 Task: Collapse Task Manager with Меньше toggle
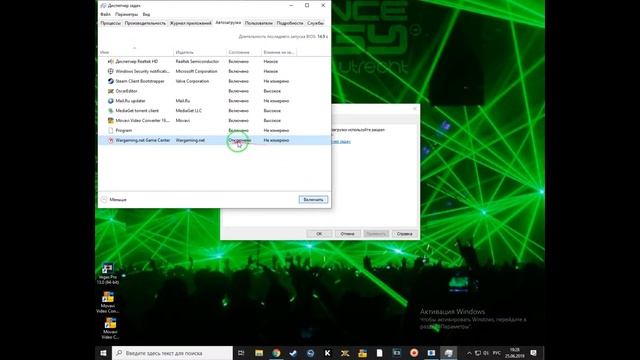tap(114, 200)
